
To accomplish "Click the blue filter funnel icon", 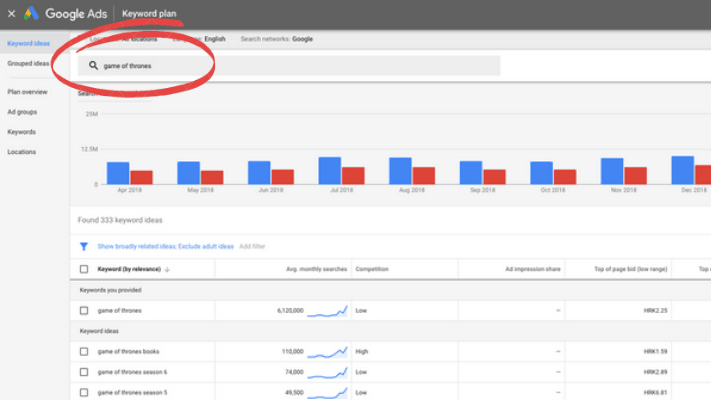I will click(84, 246).
